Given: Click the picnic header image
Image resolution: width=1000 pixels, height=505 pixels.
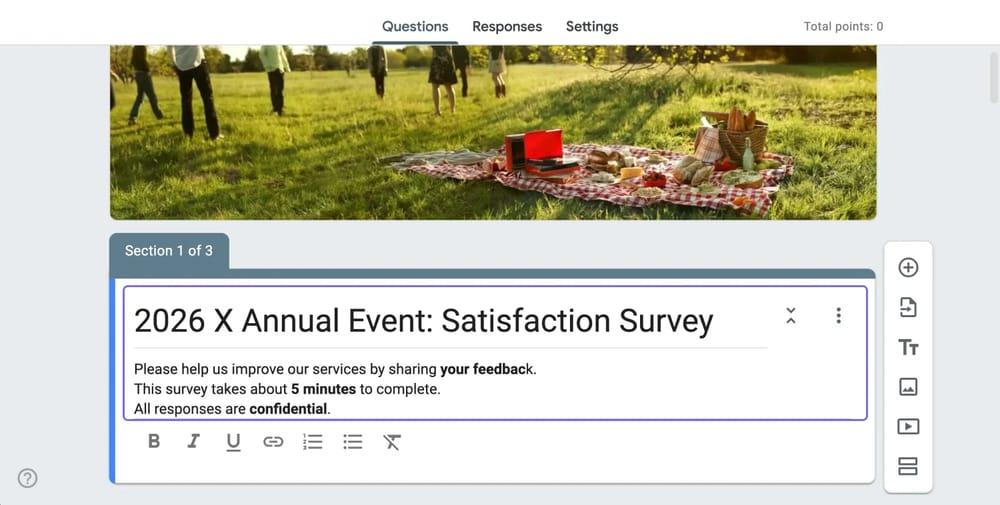Looking at the screenshot, I should pyautogui.click(x=493, y=133).
